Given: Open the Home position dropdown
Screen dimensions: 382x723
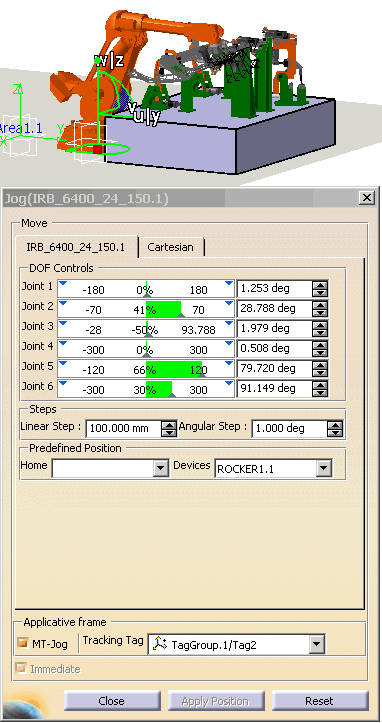Looking at the screenshot, I should 161,469.
